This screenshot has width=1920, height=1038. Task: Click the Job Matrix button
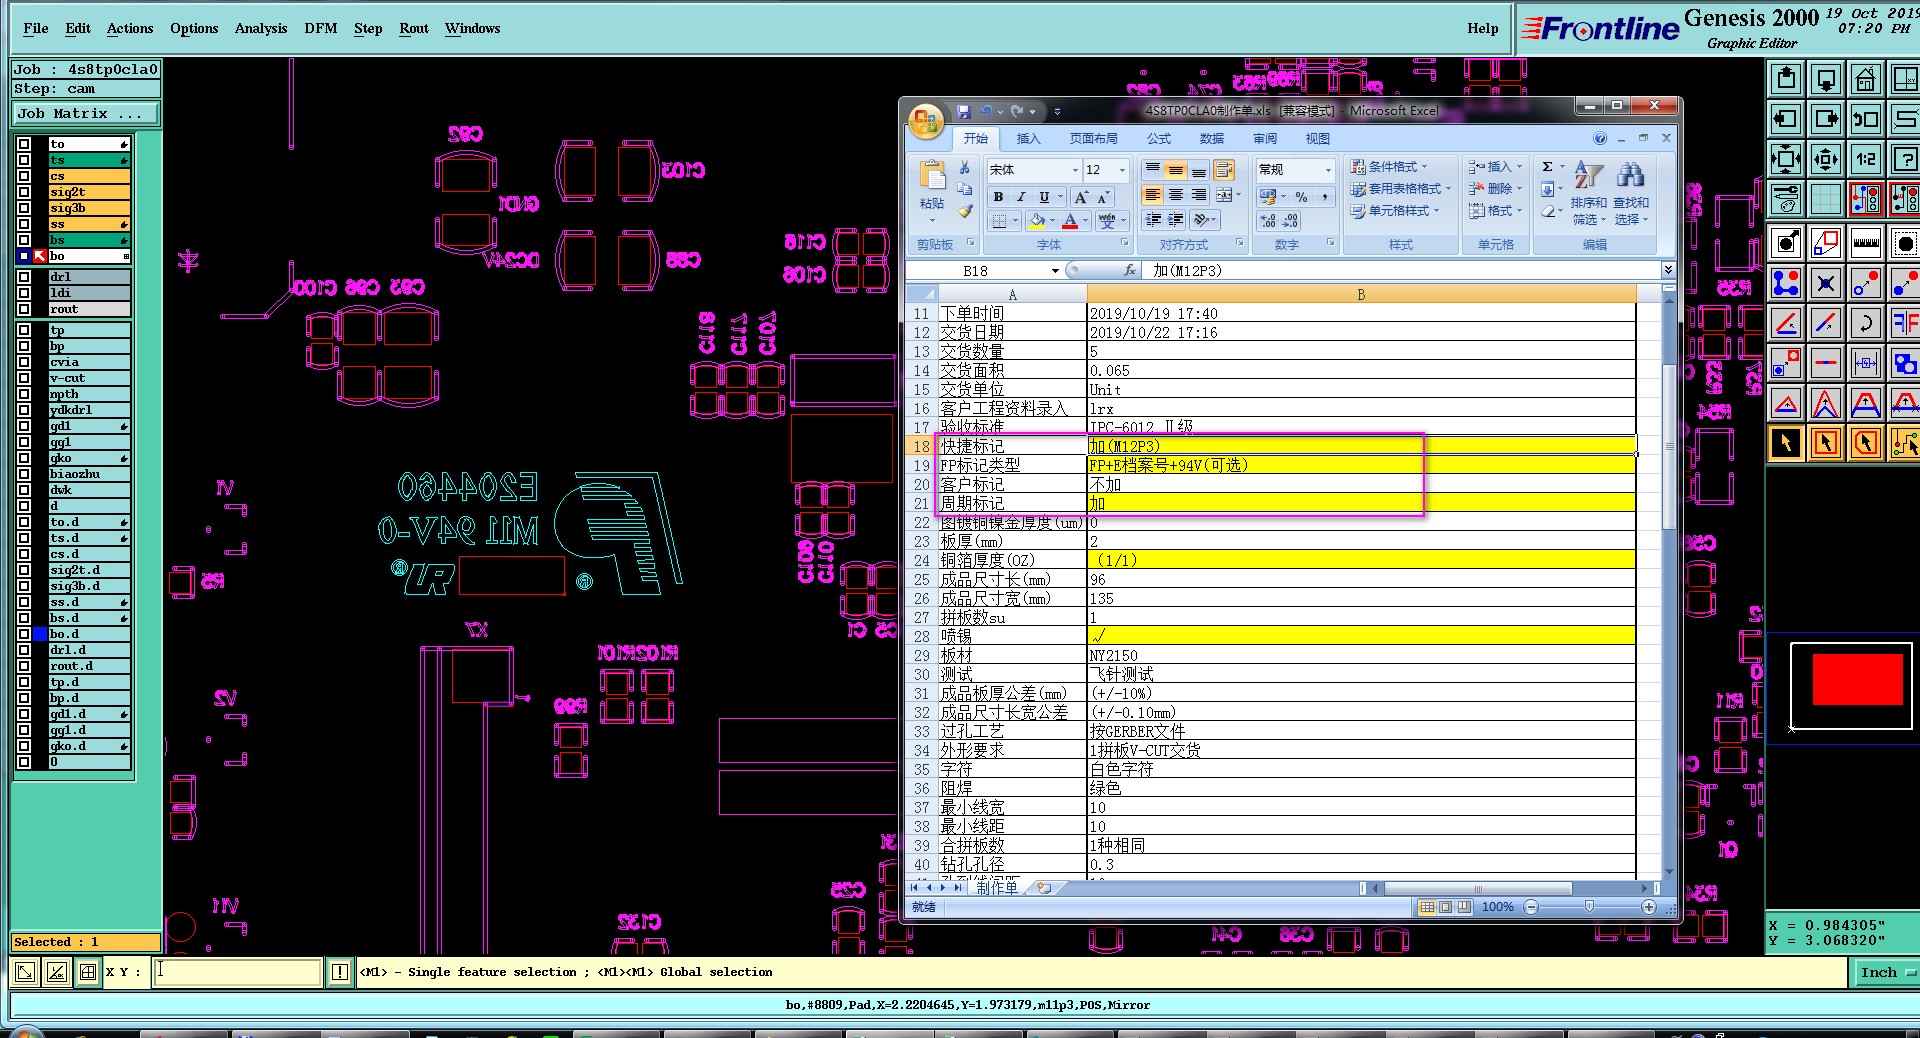85,114
